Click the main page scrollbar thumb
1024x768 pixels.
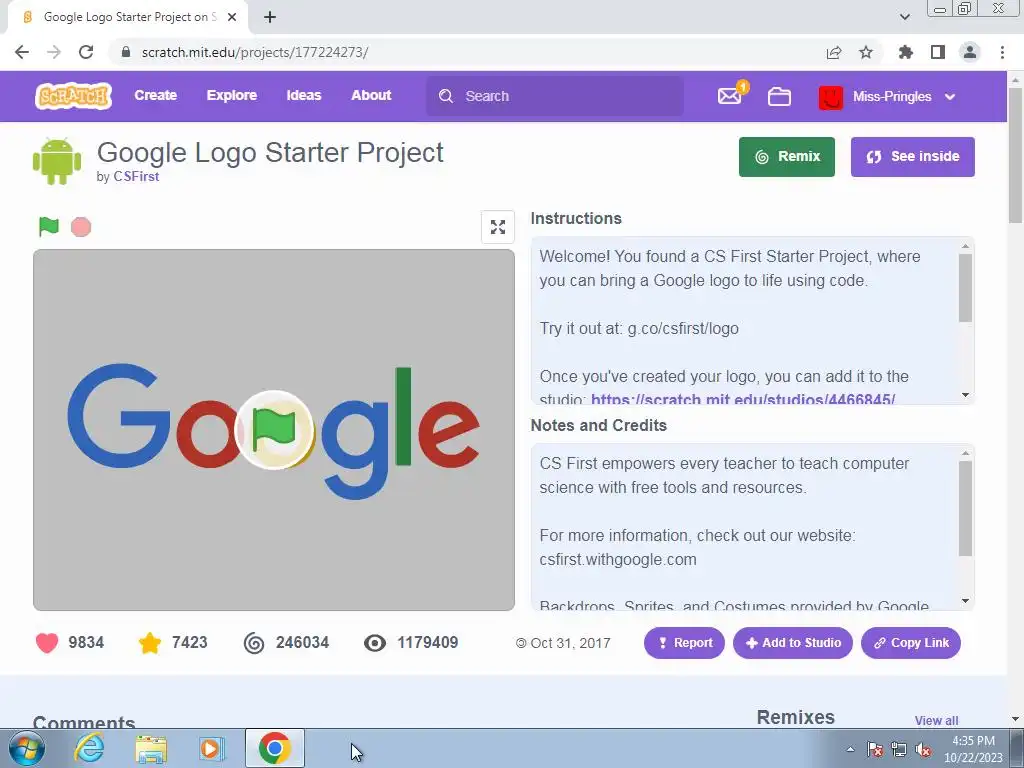point(1016,155)
